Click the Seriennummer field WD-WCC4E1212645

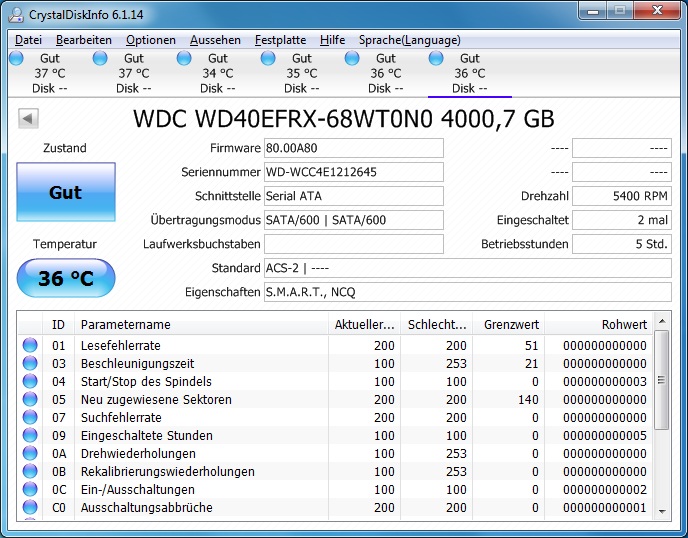click(354, 172)
